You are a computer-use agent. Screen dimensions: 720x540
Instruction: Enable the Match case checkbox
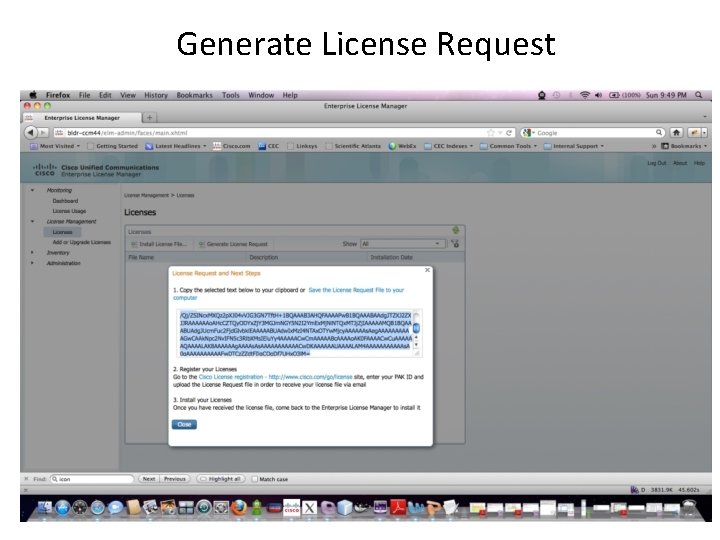pos(255,479)
